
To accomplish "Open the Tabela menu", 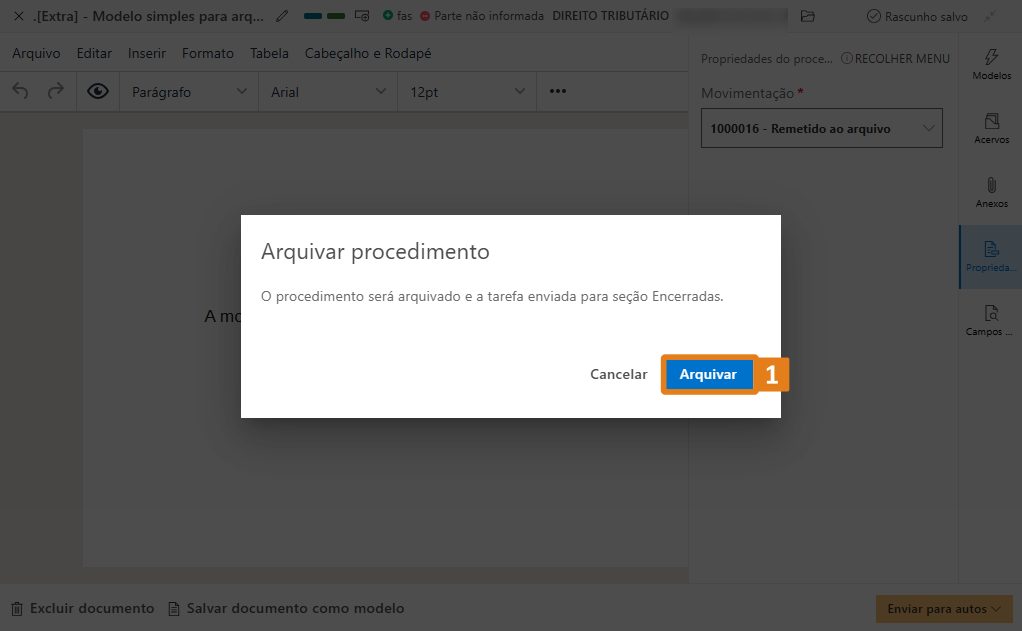I will tap(268, 53).
